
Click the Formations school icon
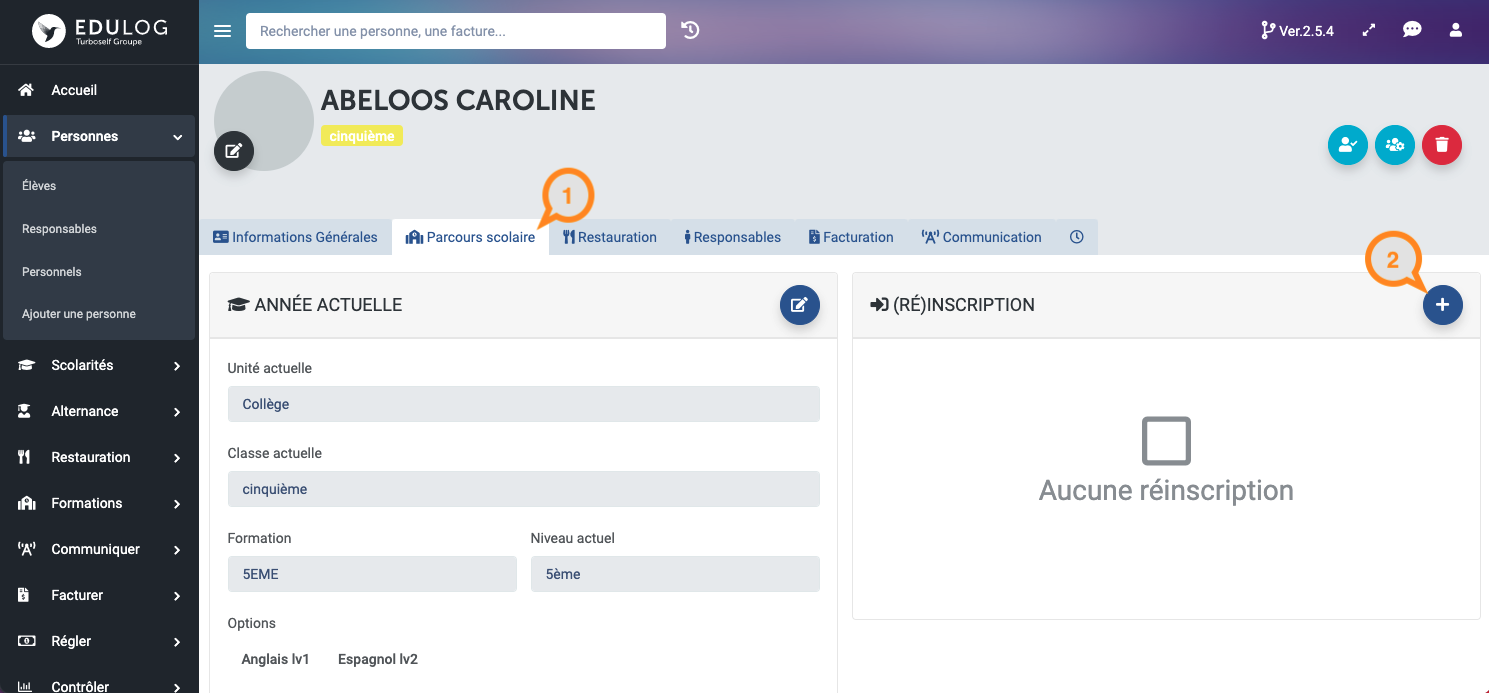tap(27, 503)
